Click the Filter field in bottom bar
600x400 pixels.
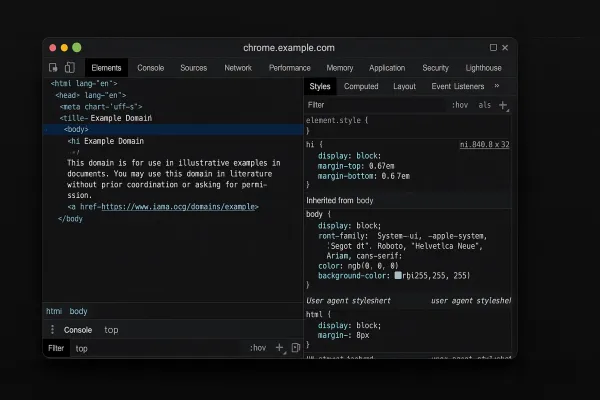[56, 348]
